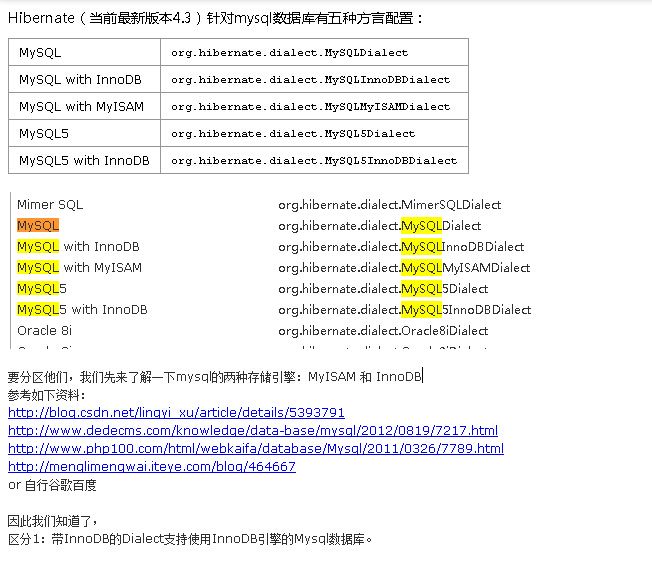The image size is (652, 561).
Task: Click 'org.hibernate.dialect.MySQL5Dialect' in the bordered table
Action: (293, 134)
